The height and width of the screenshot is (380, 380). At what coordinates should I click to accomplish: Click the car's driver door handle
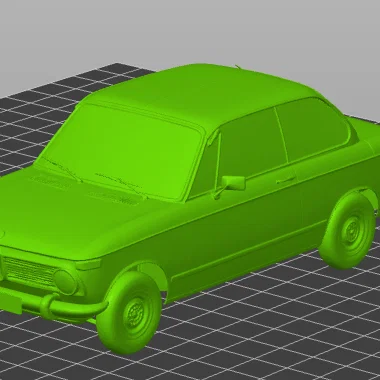(x=285, y=180)
